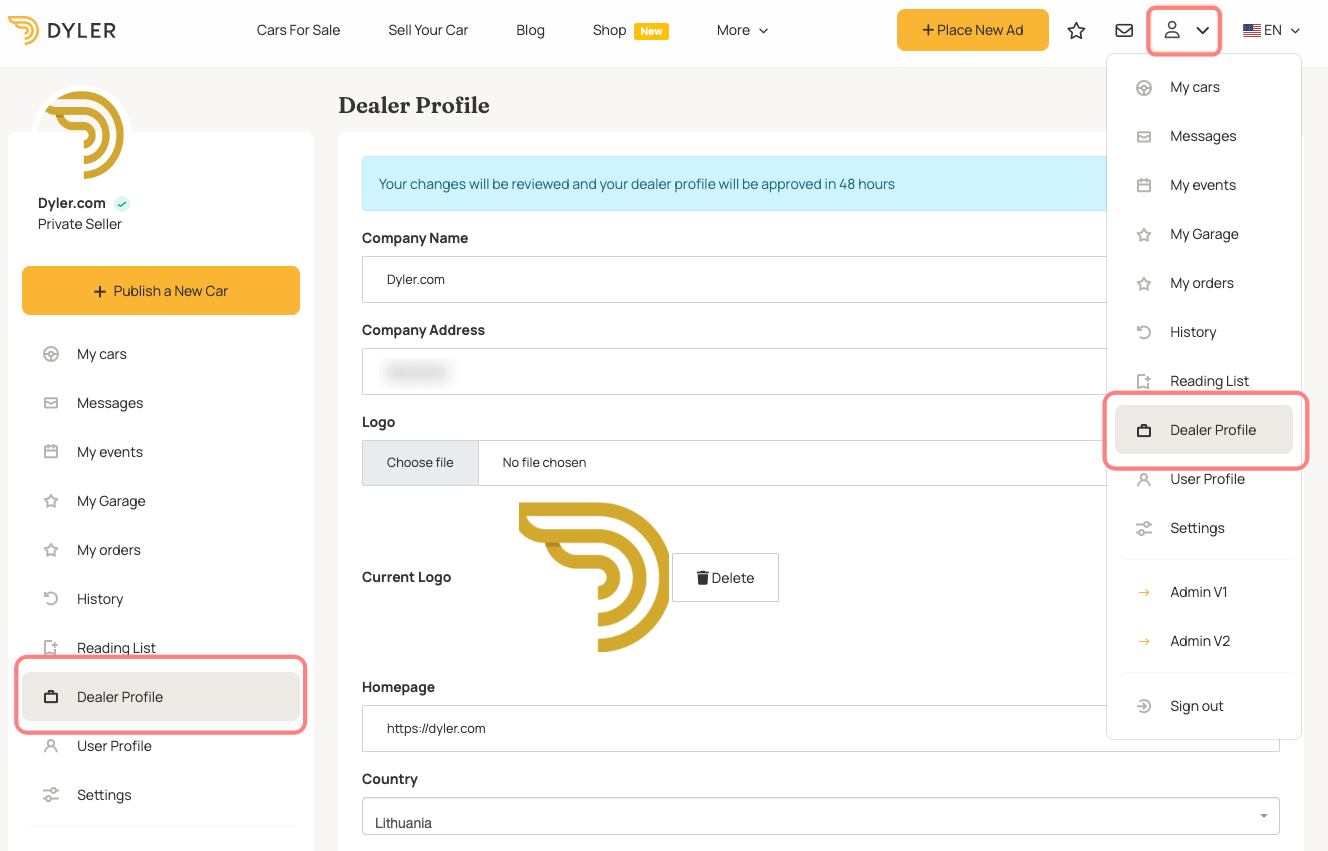Screen dimensions: 1328x851
Task: Click sliders icon beside sidebar Settings
Action: 51,795
